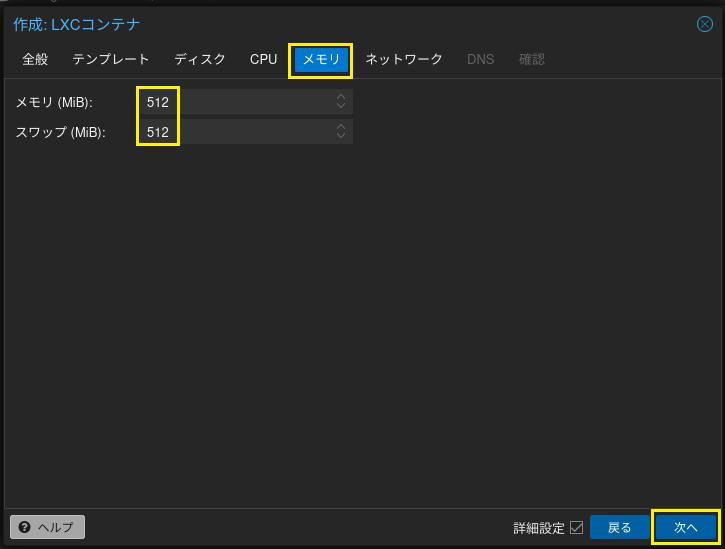Screen dimensions: 725x549
Task: Open the ネットワーク tab
Action: 404,59
